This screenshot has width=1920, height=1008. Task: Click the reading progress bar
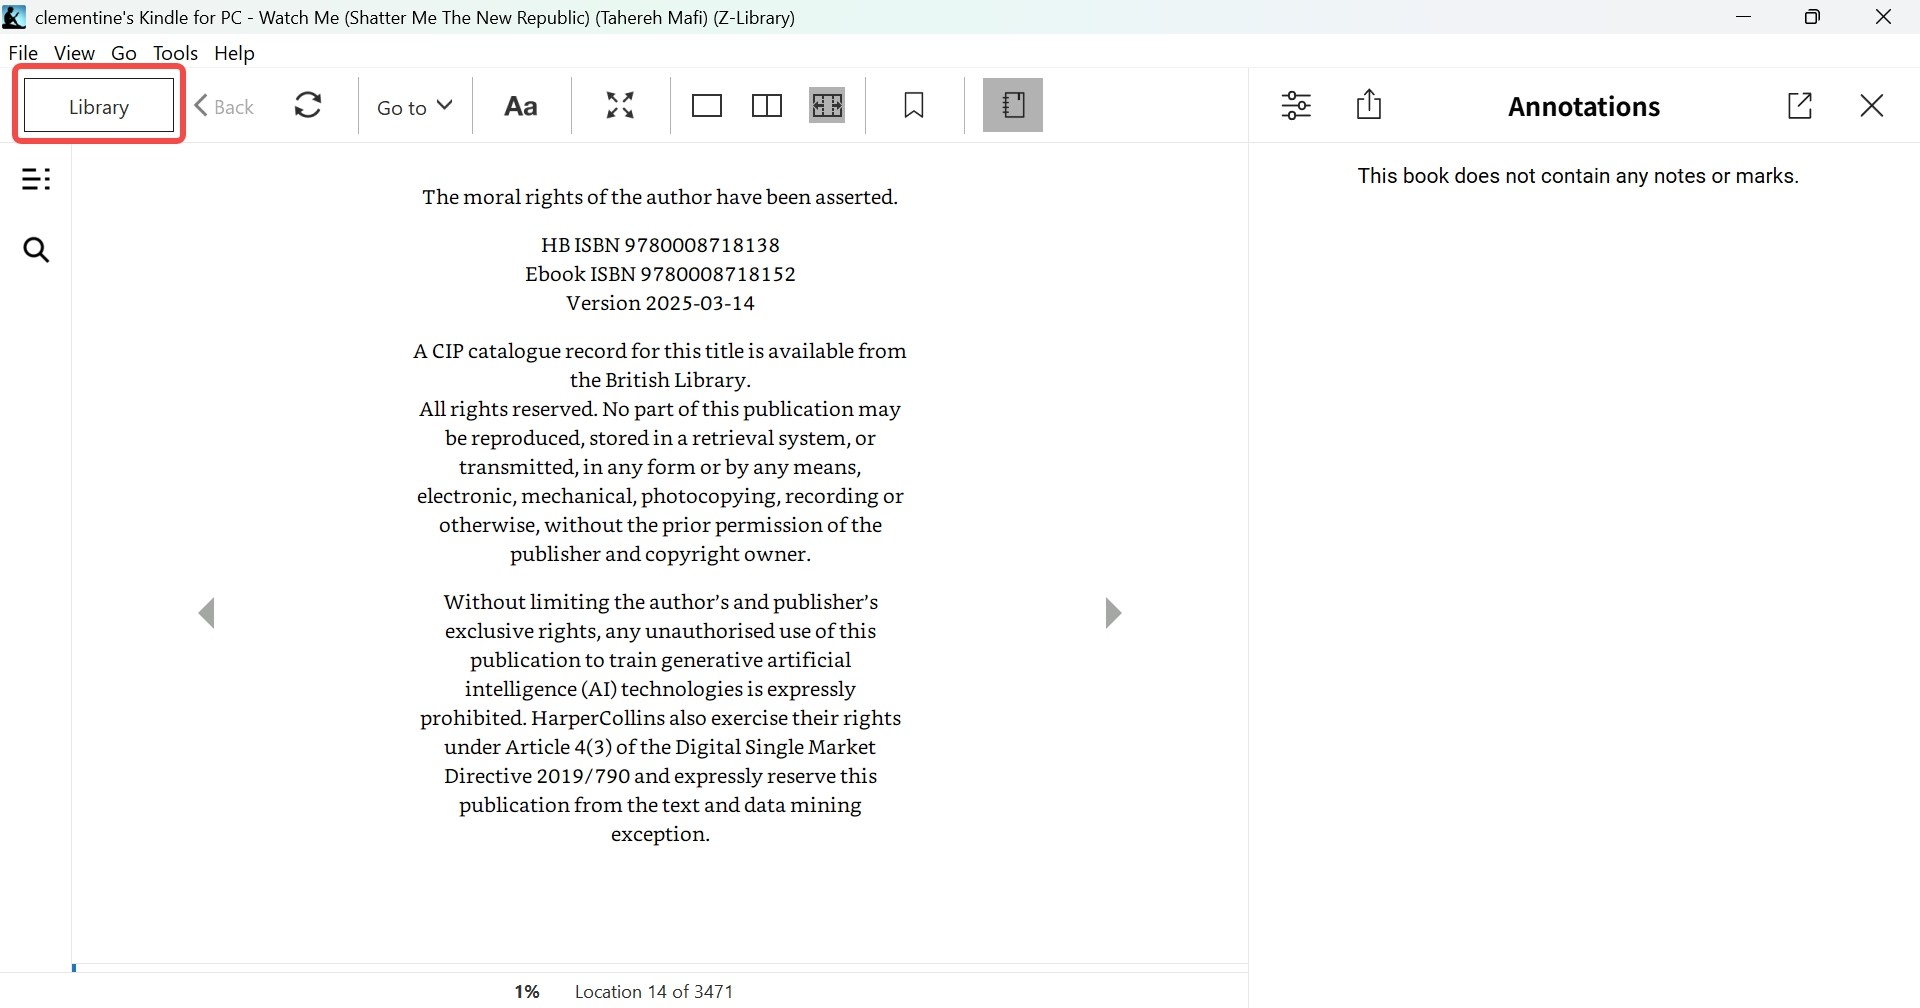click(x=660, y=967)
